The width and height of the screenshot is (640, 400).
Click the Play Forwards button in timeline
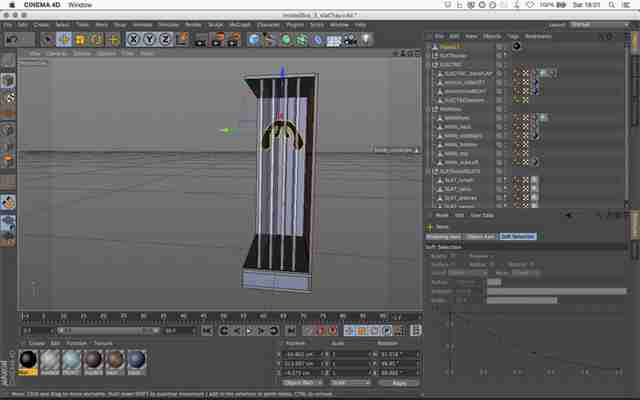(249, 331)
